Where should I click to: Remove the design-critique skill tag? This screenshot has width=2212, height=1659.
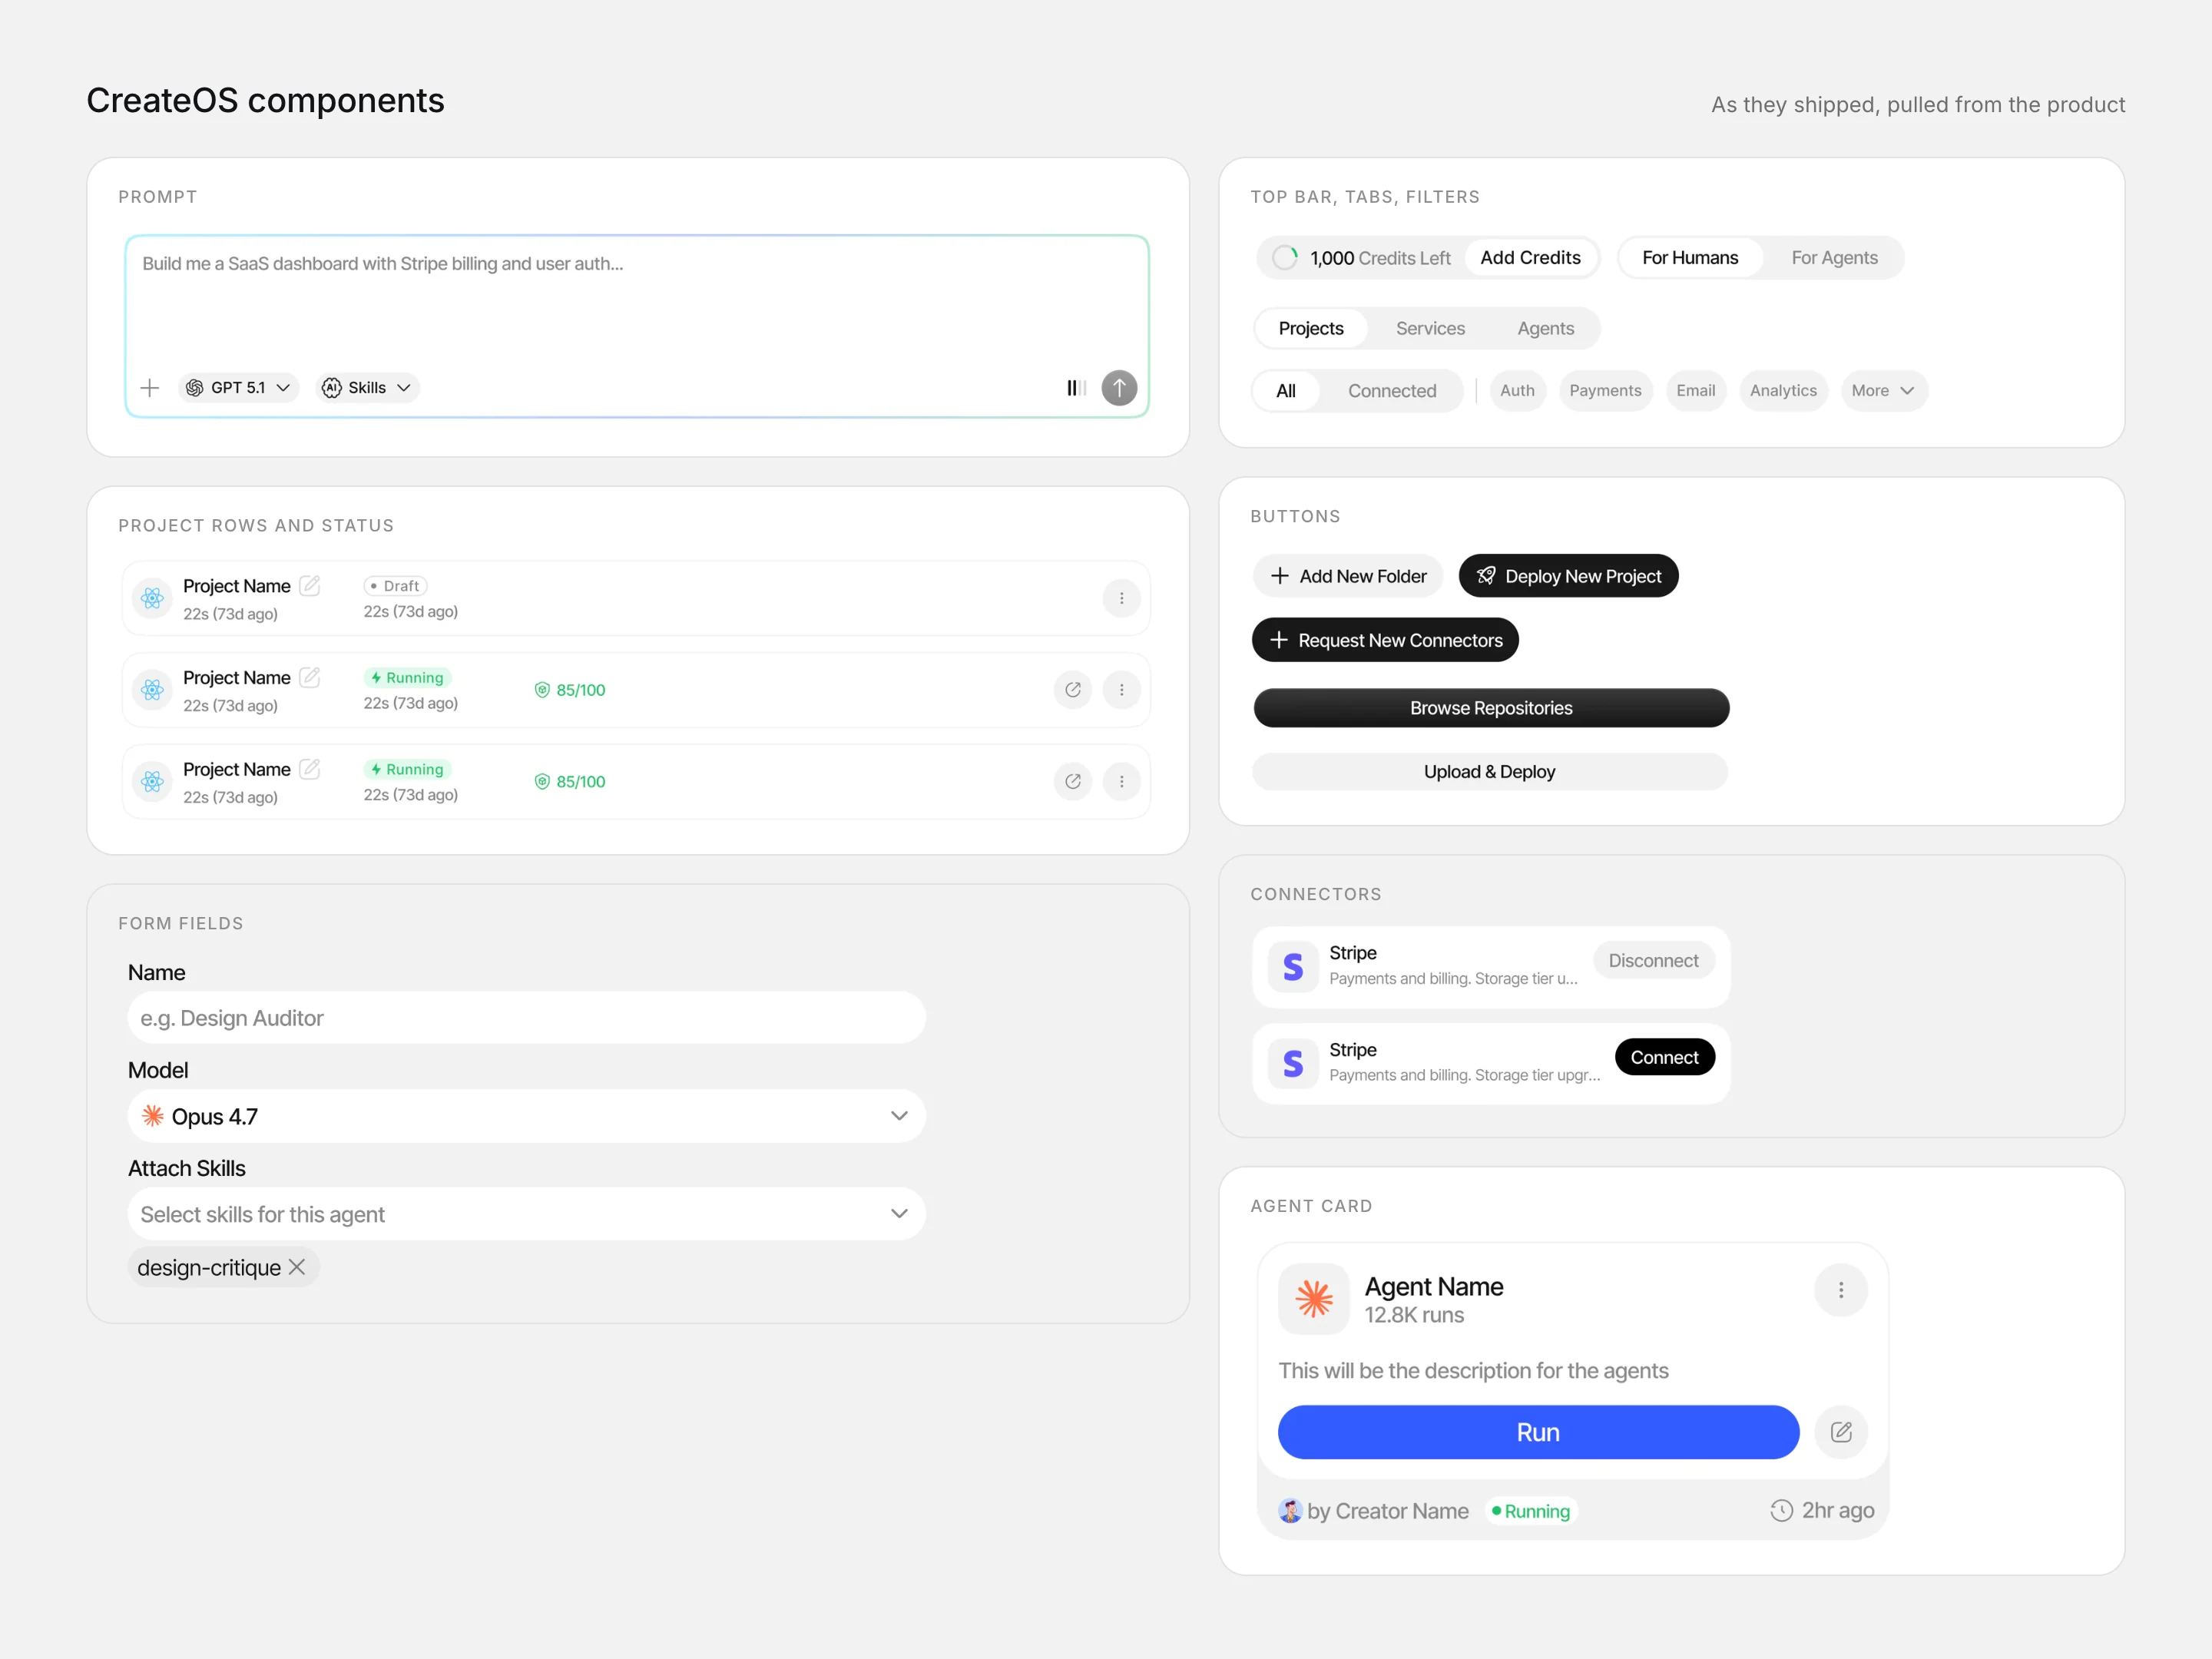[297, 1267]
